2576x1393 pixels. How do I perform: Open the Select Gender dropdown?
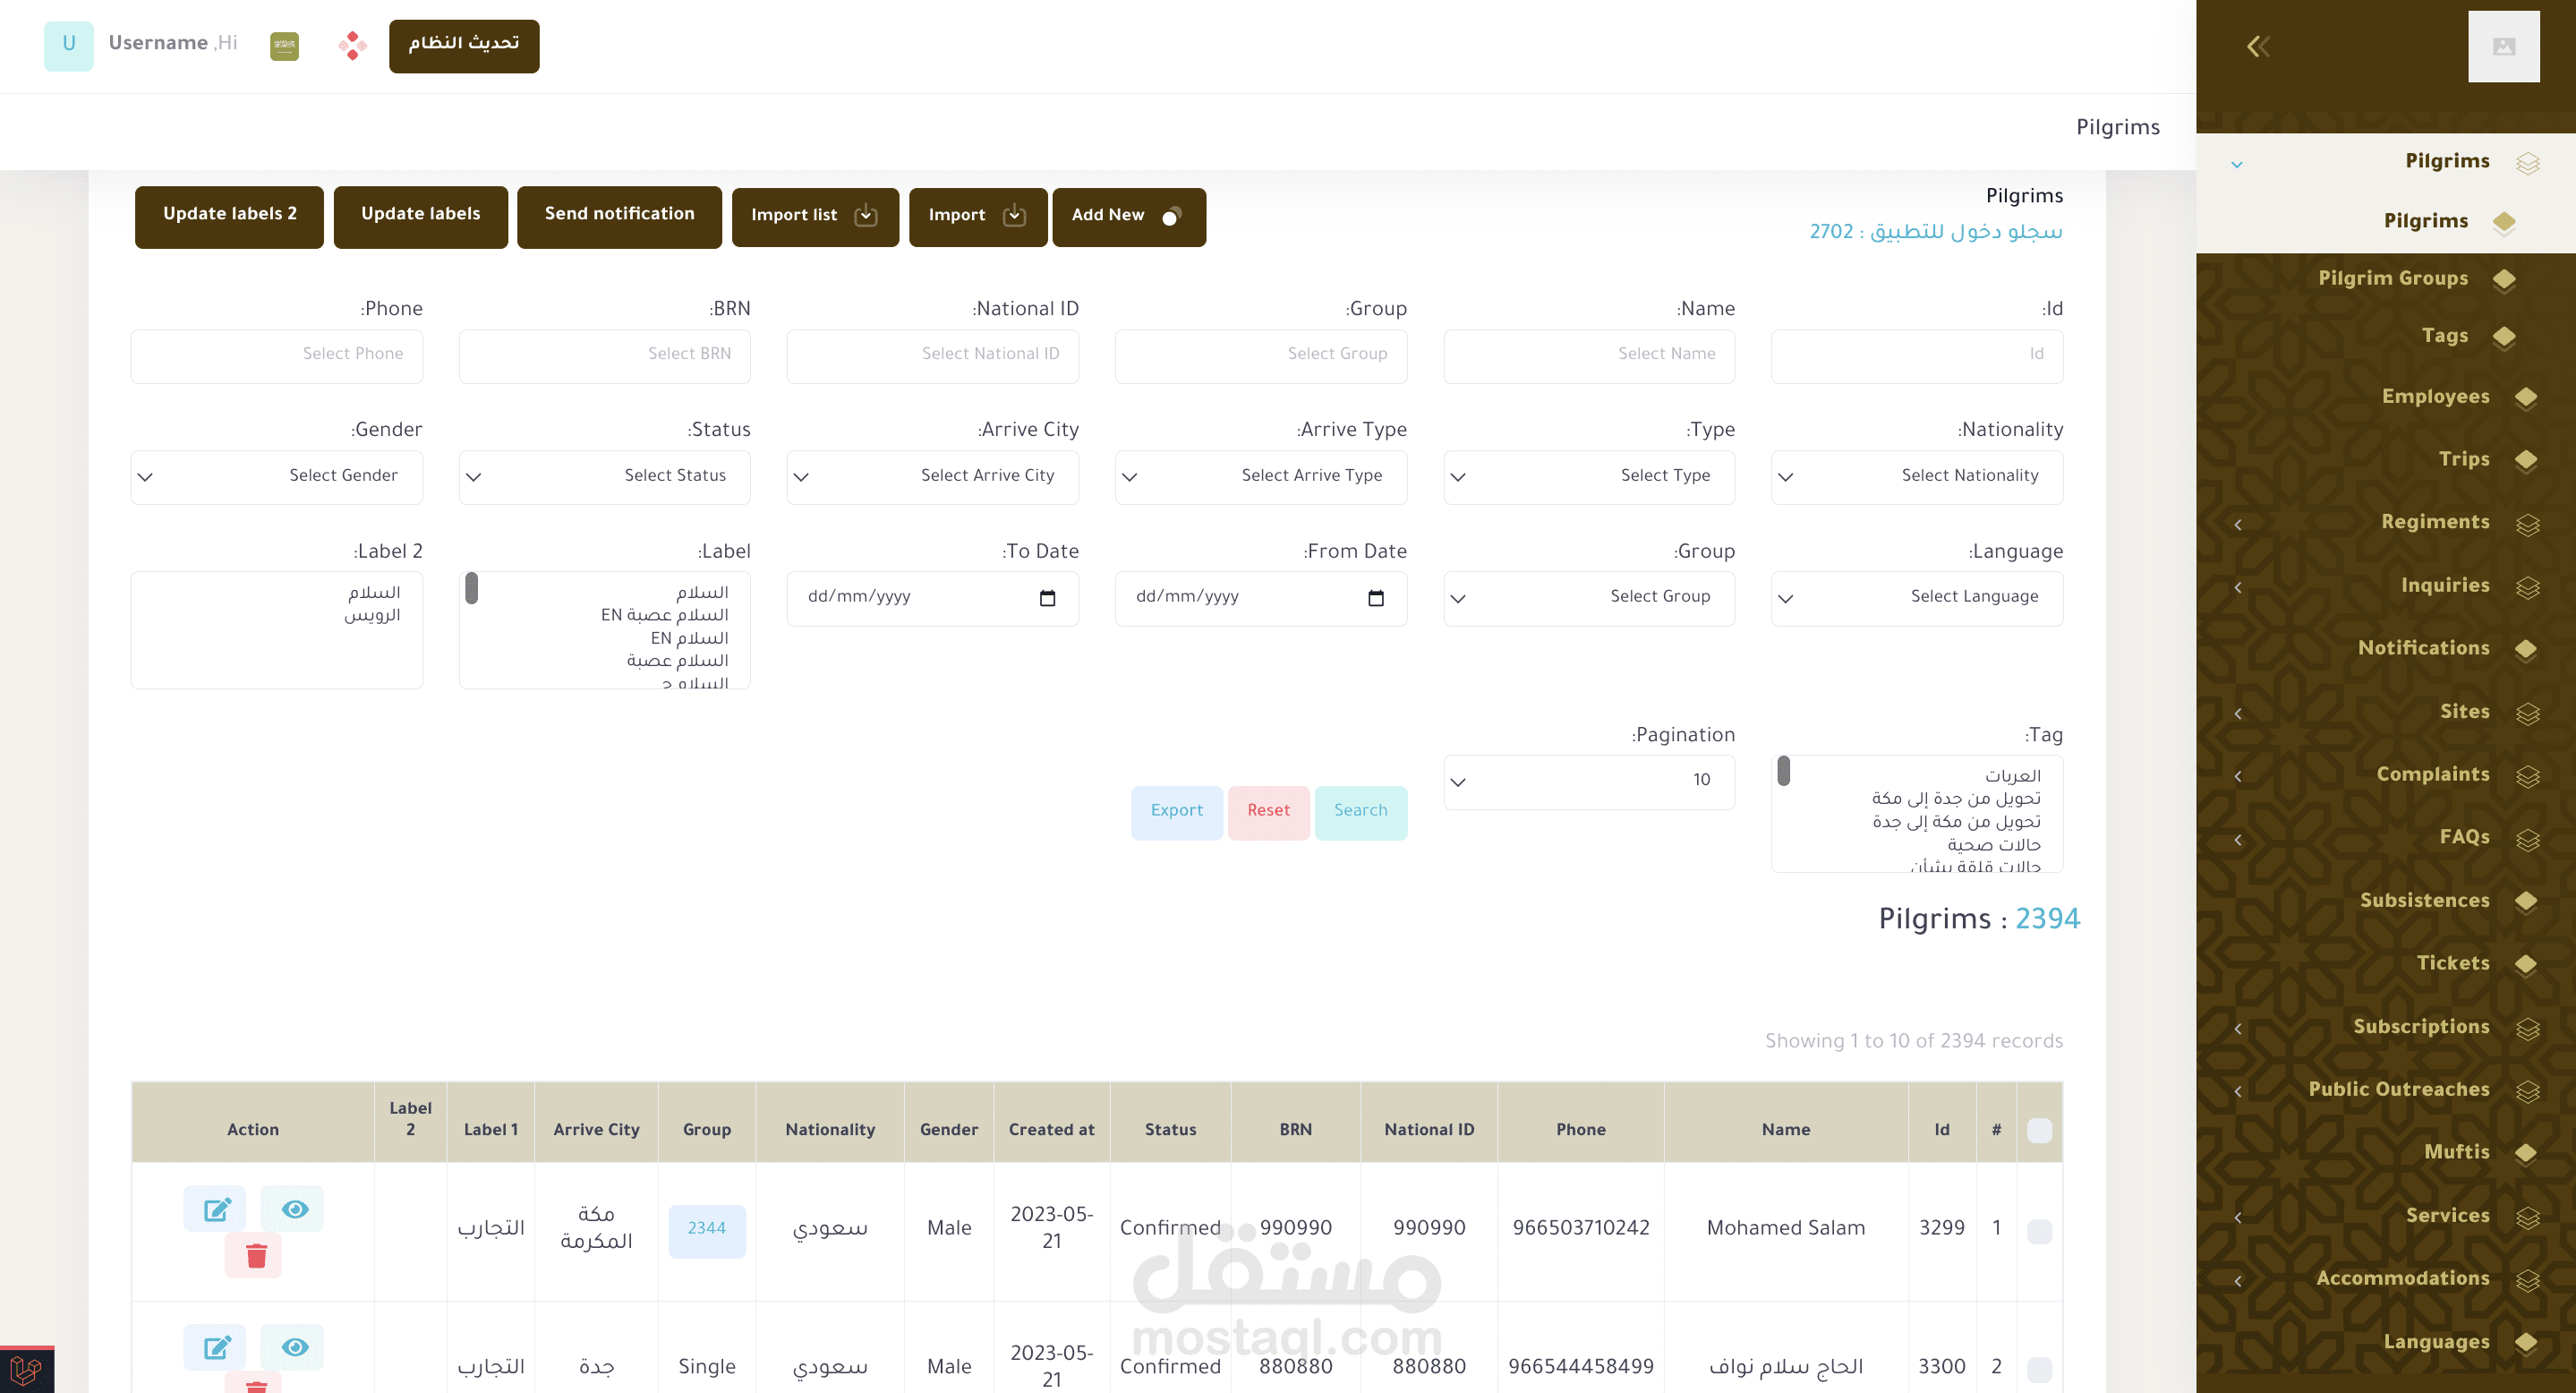[276, 476]
